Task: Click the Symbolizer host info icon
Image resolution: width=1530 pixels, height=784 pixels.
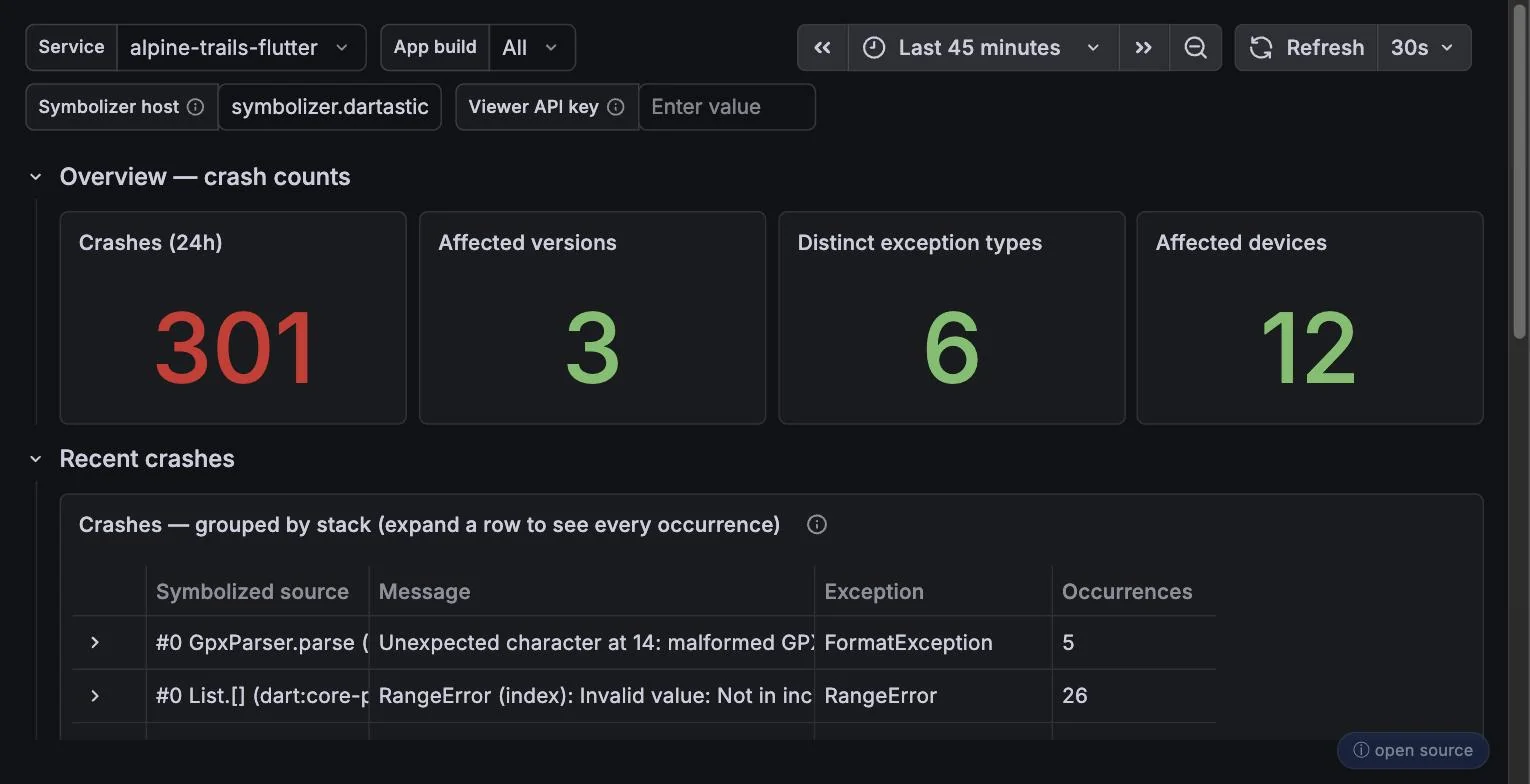Action: 196,107
